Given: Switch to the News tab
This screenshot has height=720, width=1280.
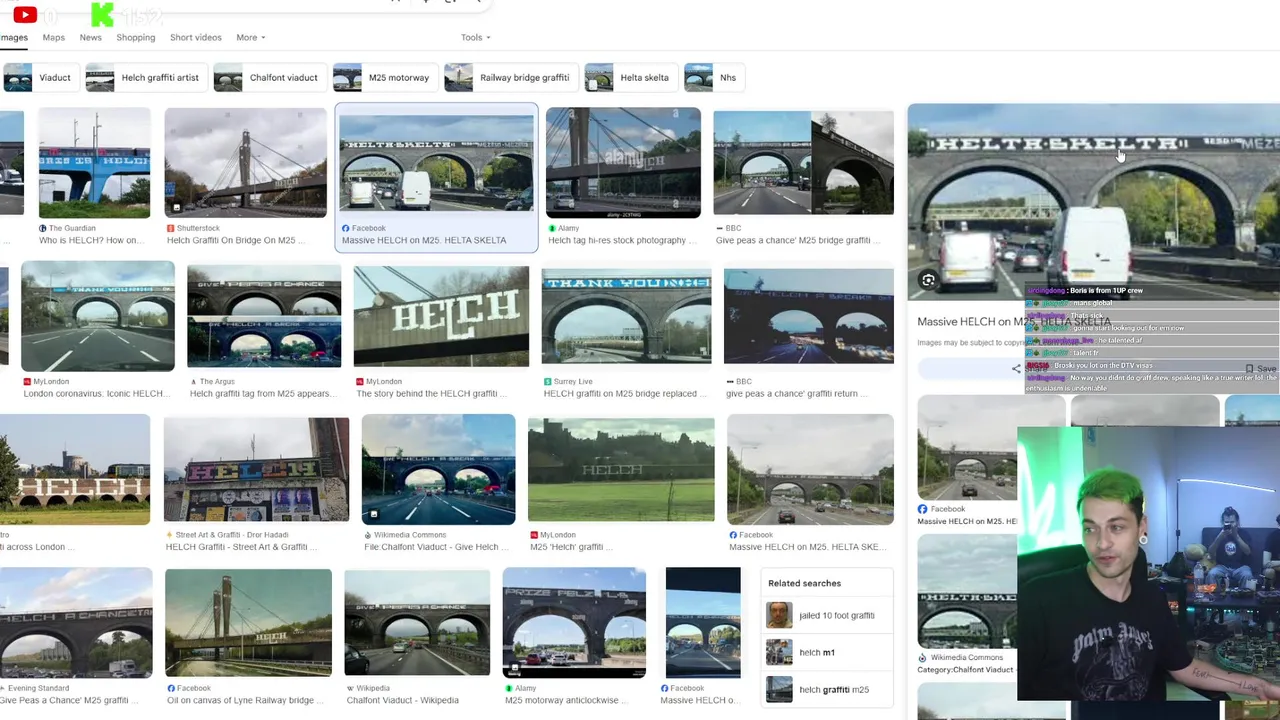Looking at the screenshot, I should click(x=90, y=37).
